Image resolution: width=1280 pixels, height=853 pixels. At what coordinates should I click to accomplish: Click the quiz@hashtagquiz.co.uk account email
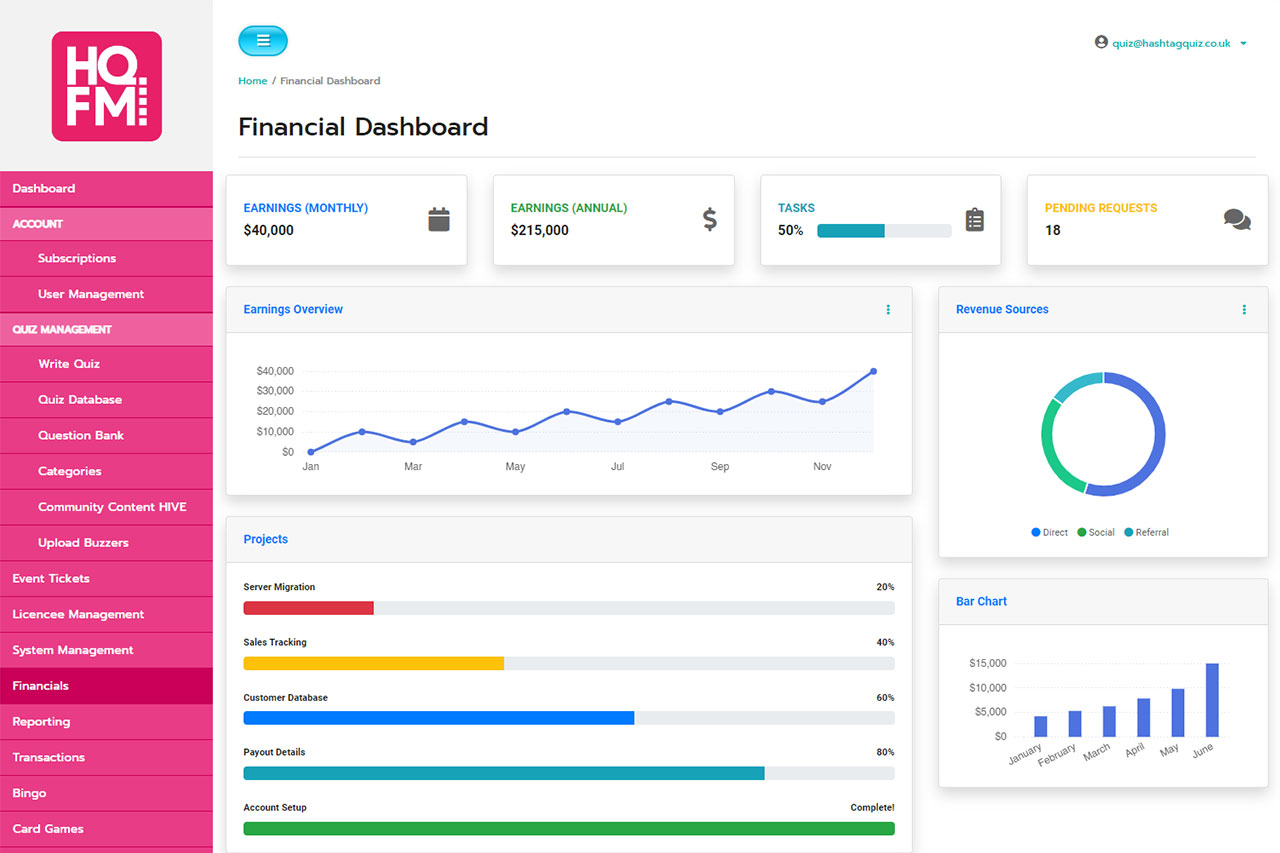coord(1171,43)
